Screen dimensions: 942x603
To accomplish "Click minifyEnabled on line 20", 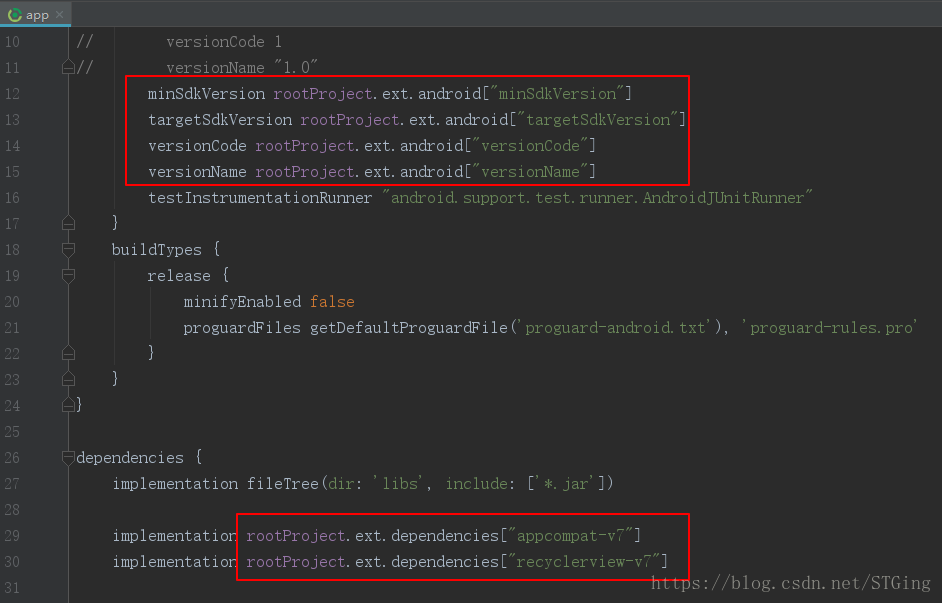I will (x=242, y=302).
